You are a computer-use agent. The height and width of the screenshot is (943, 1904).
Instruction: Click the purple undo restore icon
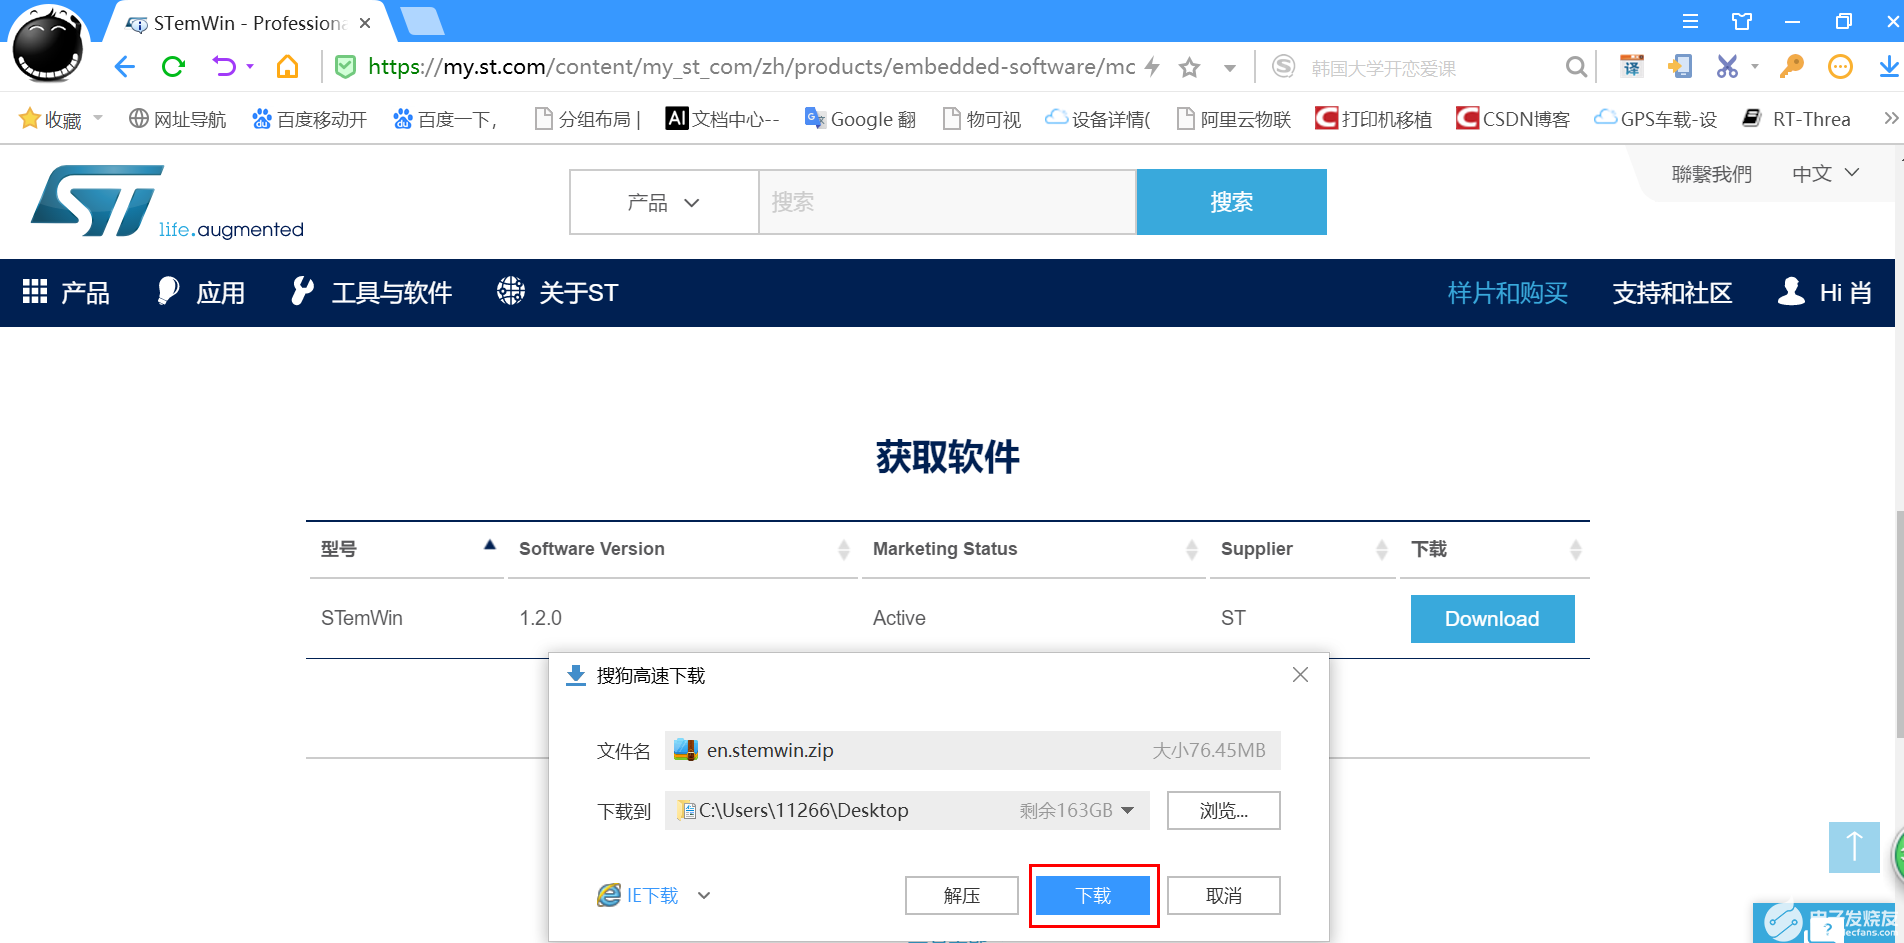tap(224, 67)
